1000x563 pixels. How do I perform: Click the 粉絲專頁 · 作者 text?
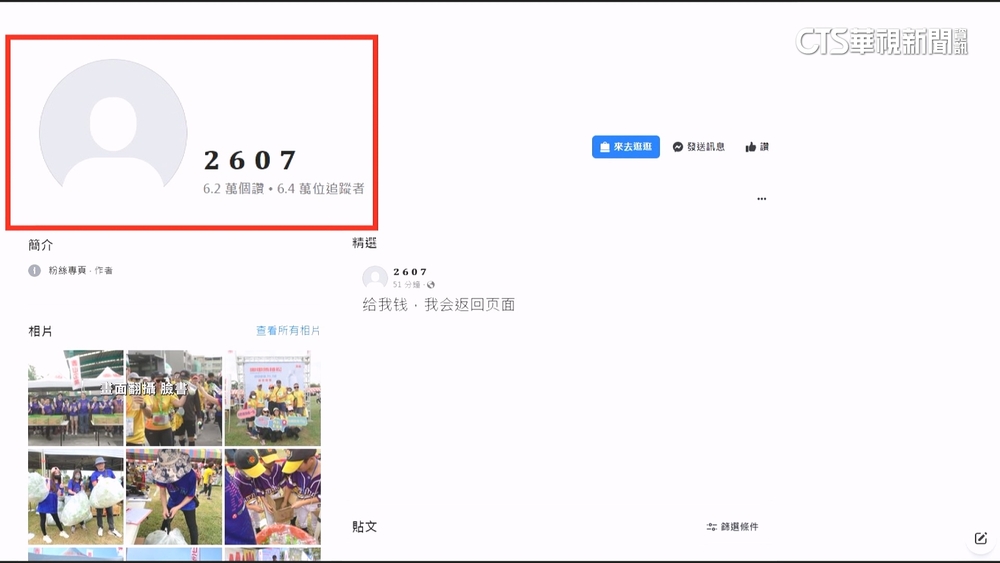pyautogui.click(x=80, y=270)
